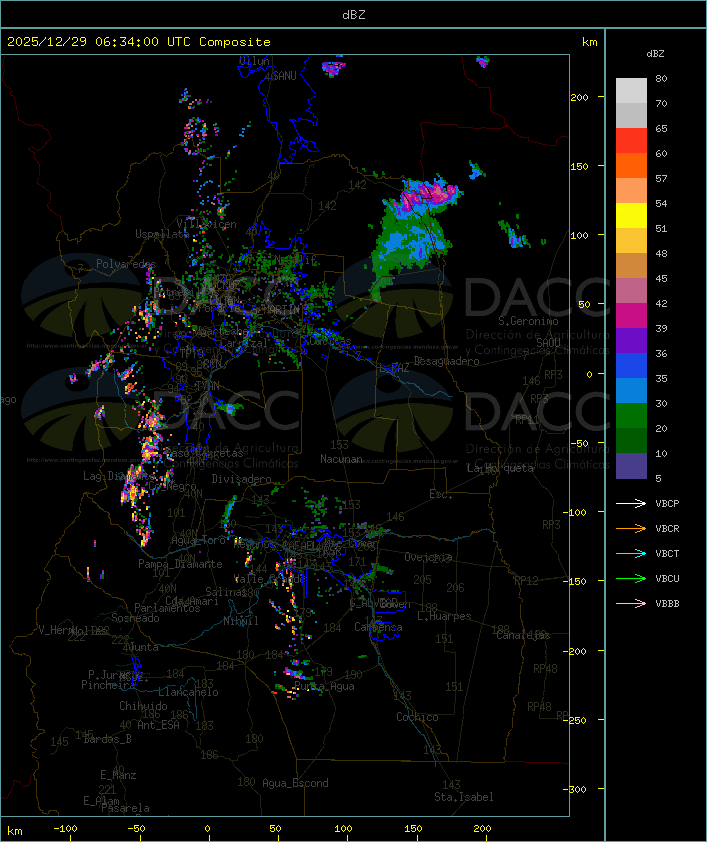Click the Pasarela map label
Screen dimensions: 707x842
[125, 808]
